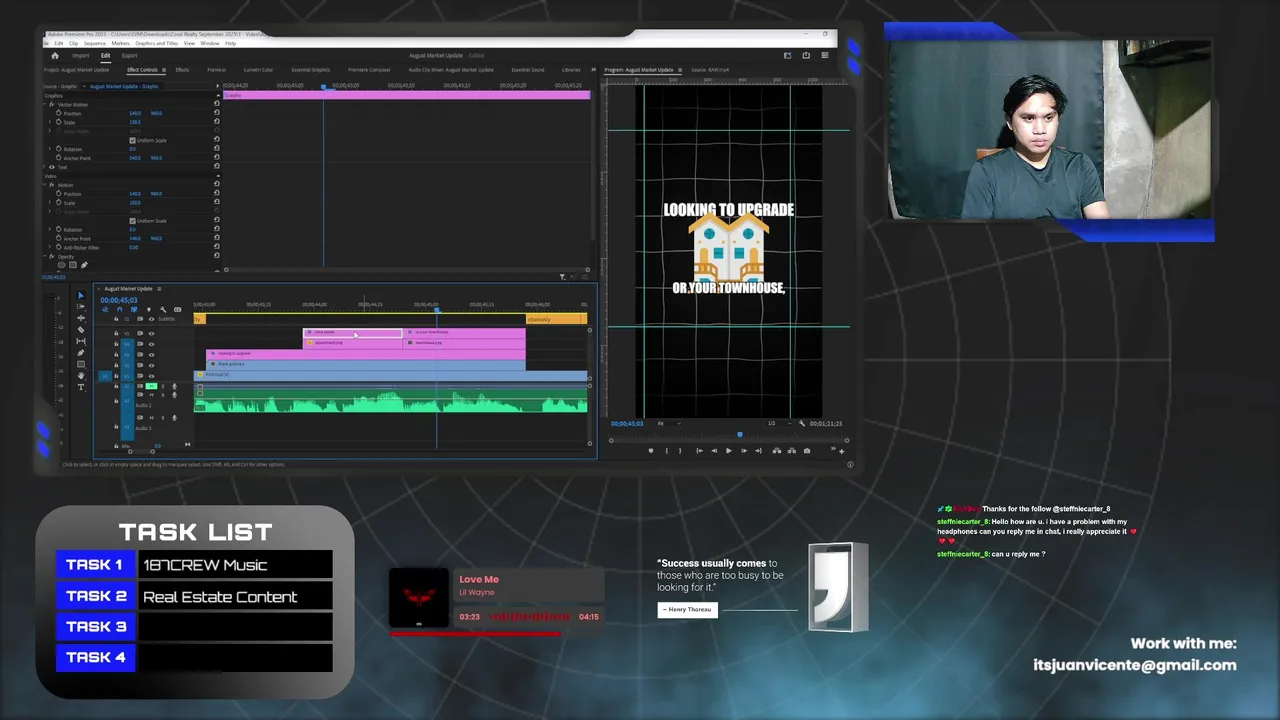Click the timeline timecode 00;00;45;03

point(118,300)
